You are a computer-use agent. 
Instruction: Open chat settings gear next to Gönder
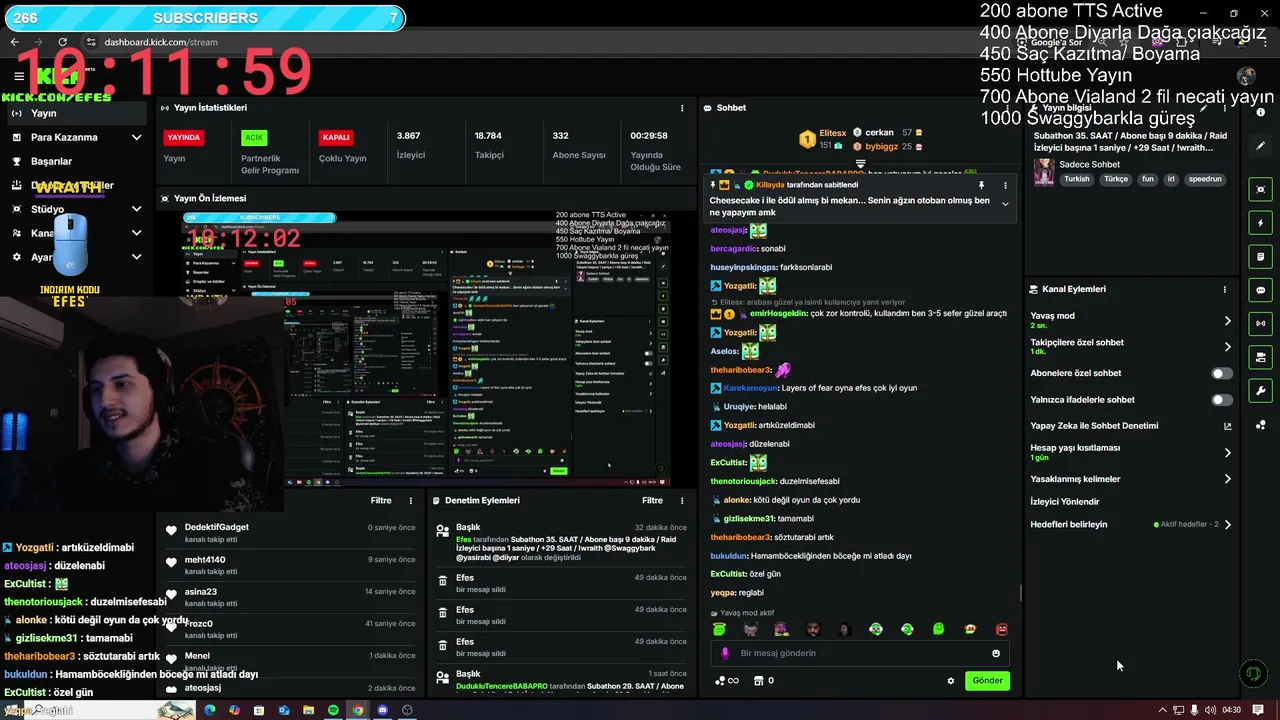[x=951, y=681]
